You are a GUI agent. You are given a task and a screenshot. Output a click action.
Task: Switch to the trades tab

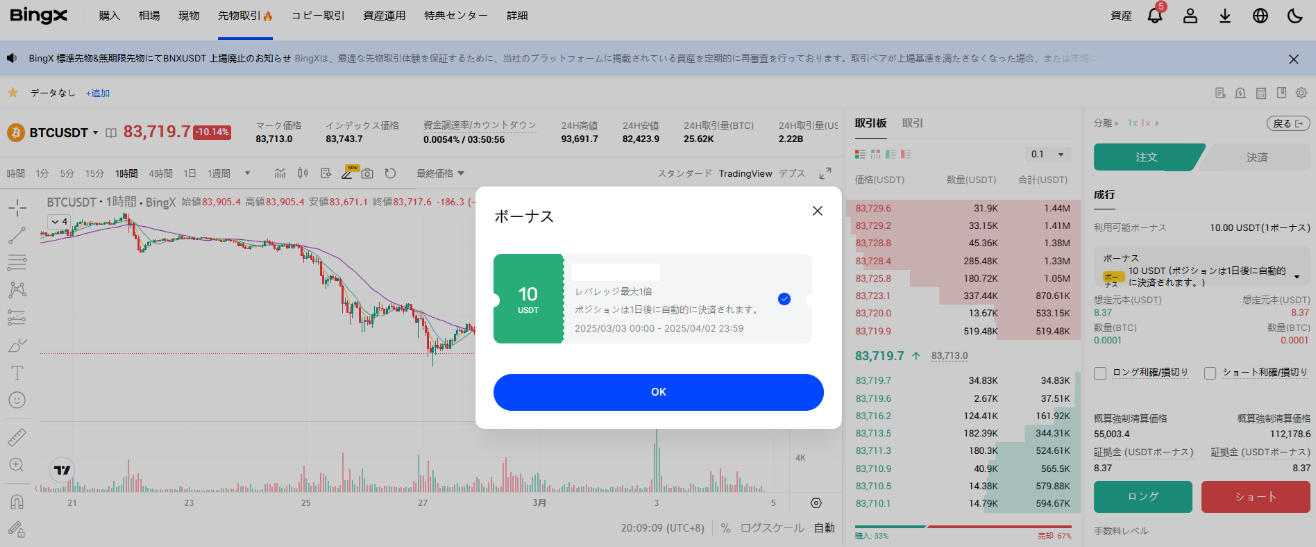point(913,123)
